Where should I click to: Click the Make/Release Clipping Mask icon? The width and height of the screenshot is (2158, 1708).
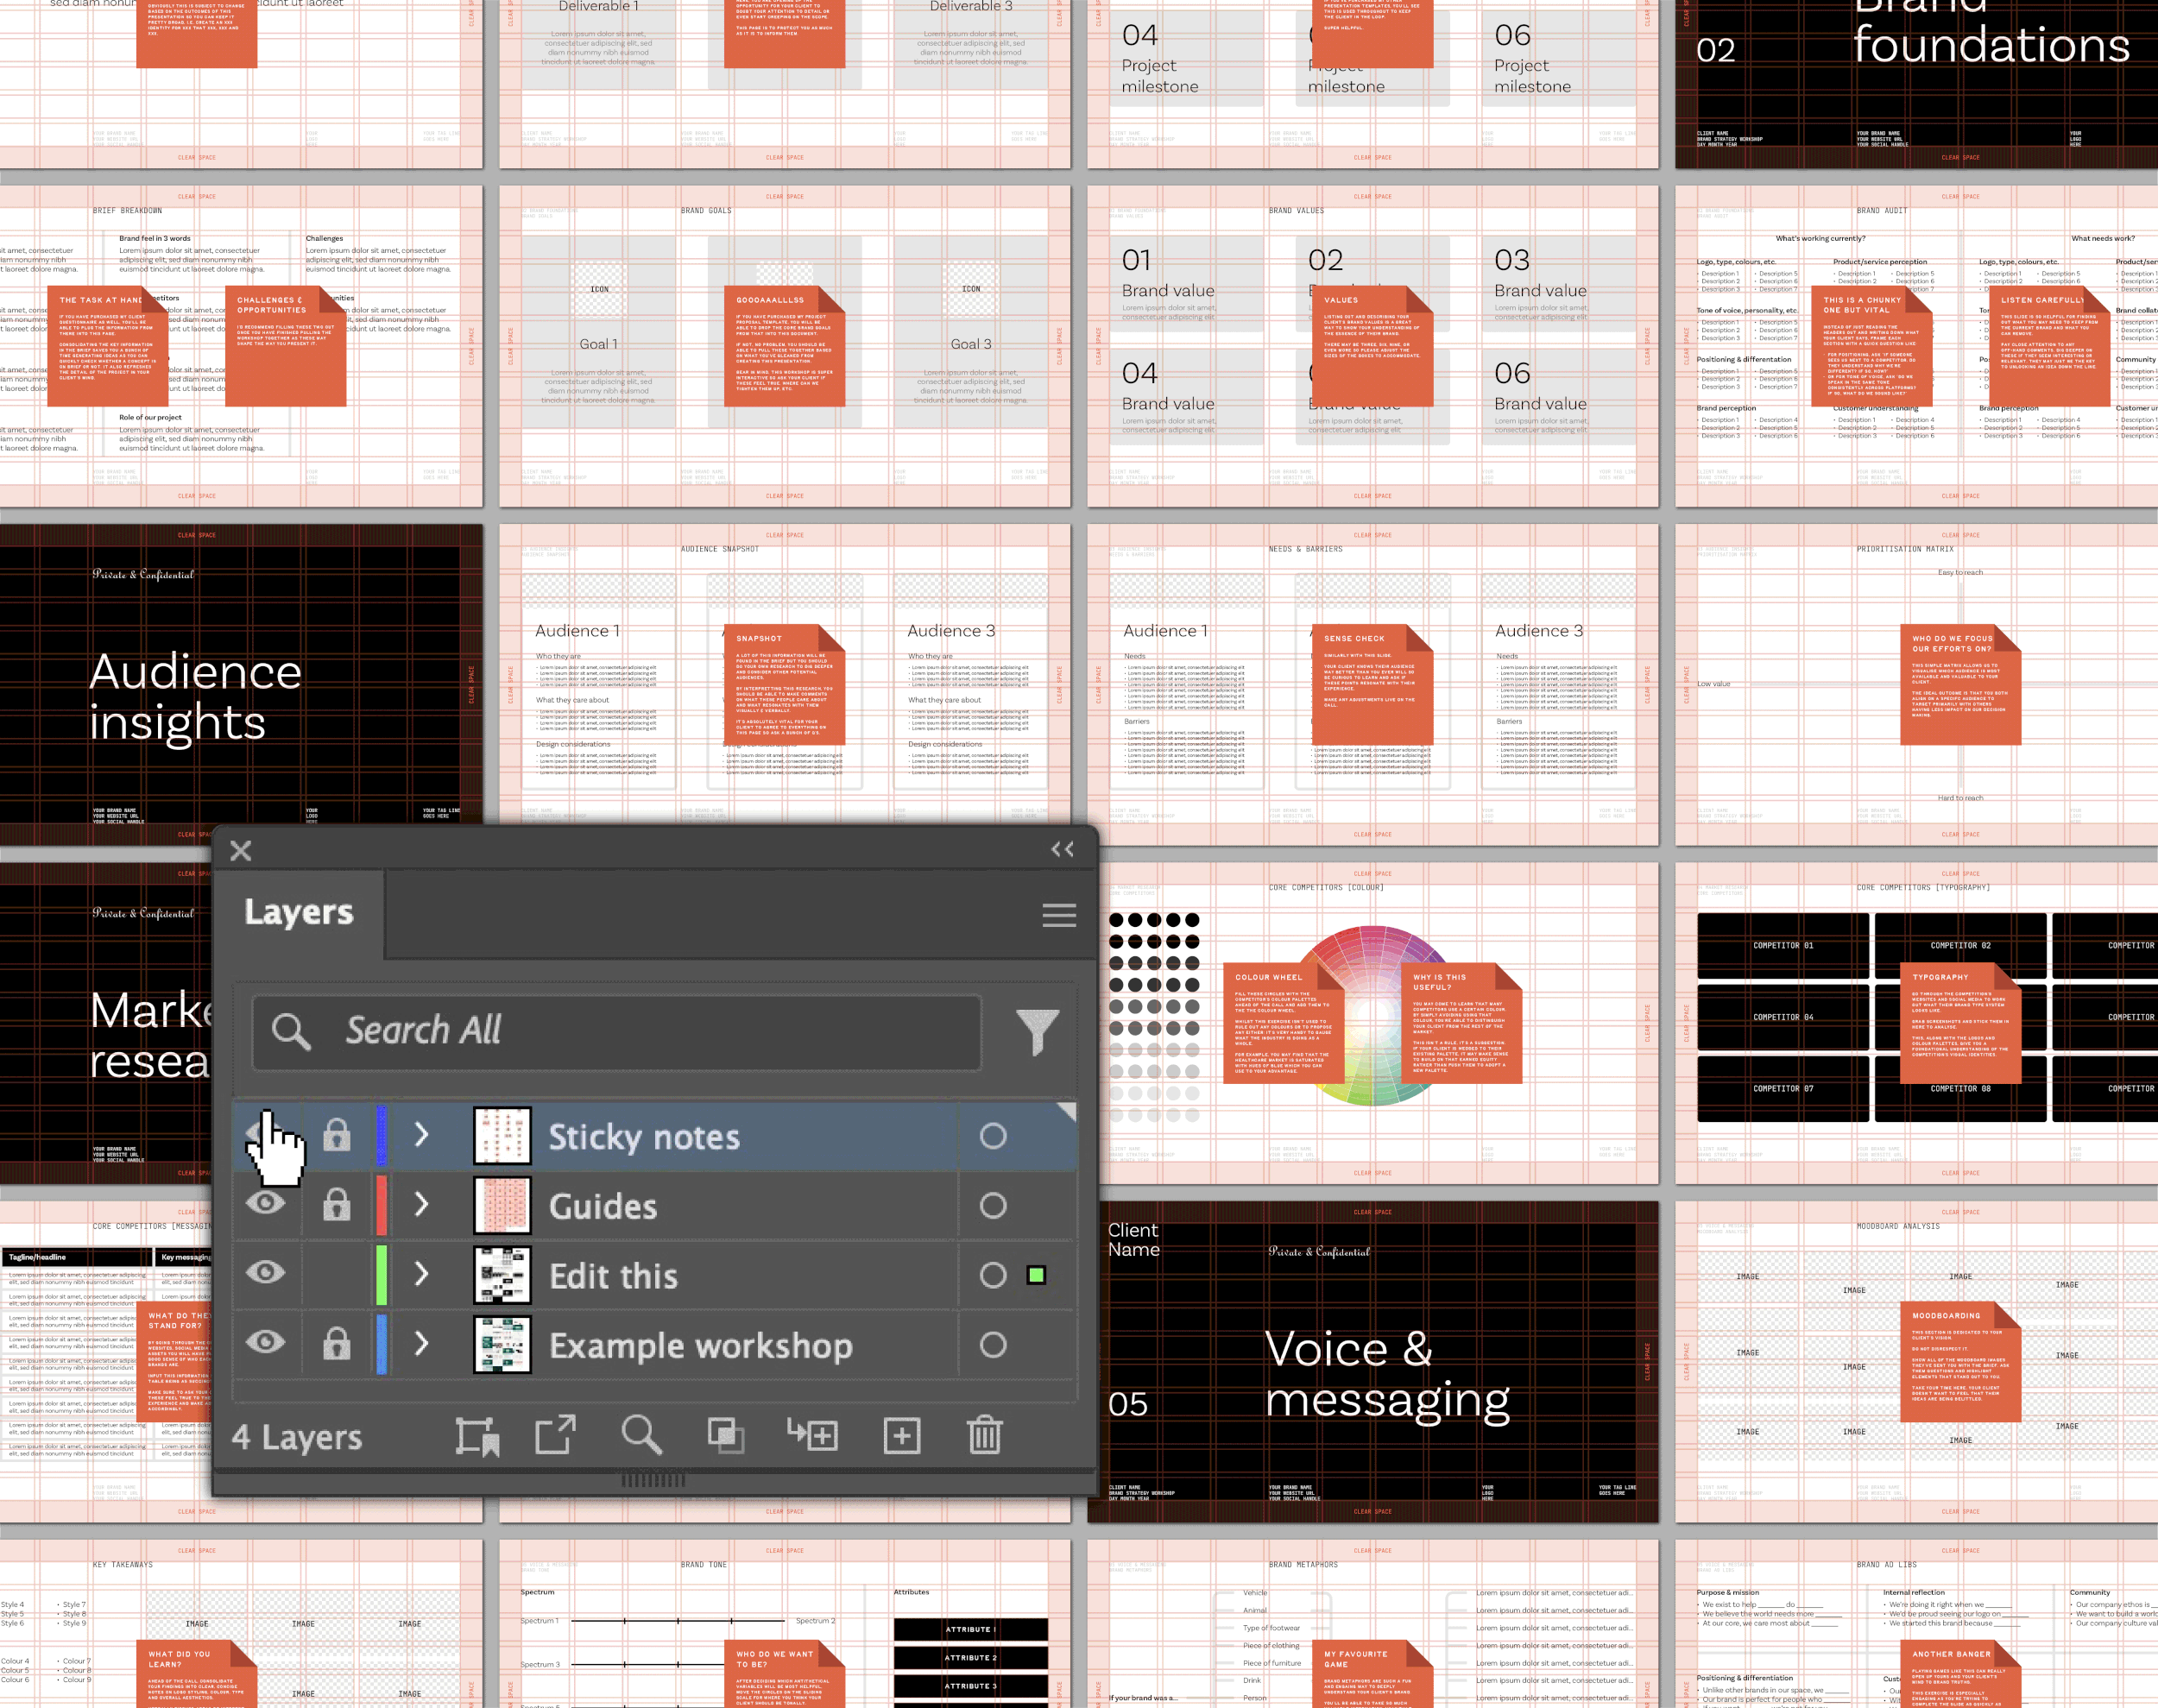[725, 1436]
